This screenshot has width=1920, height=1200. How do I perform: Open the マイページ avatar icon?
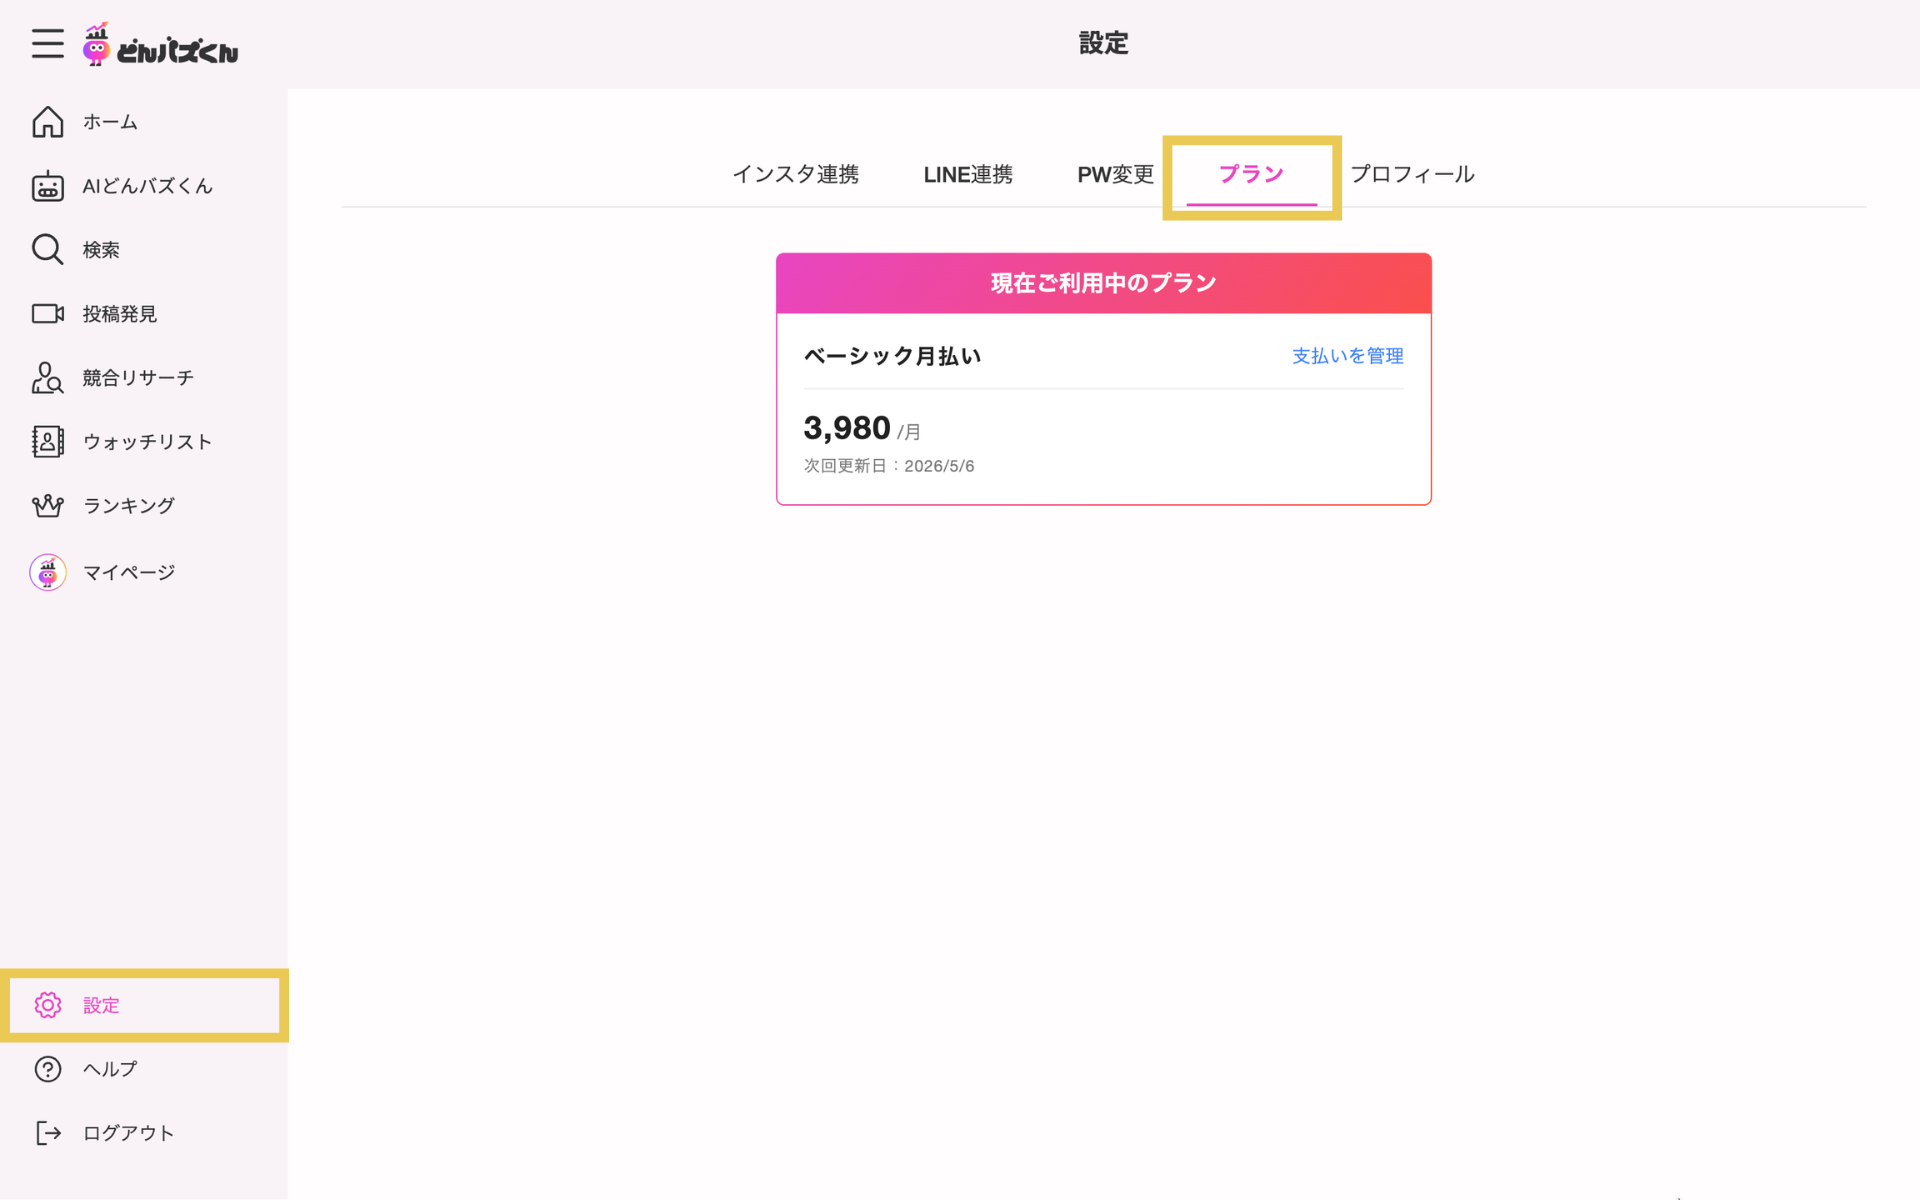click(x=48, y=572)
